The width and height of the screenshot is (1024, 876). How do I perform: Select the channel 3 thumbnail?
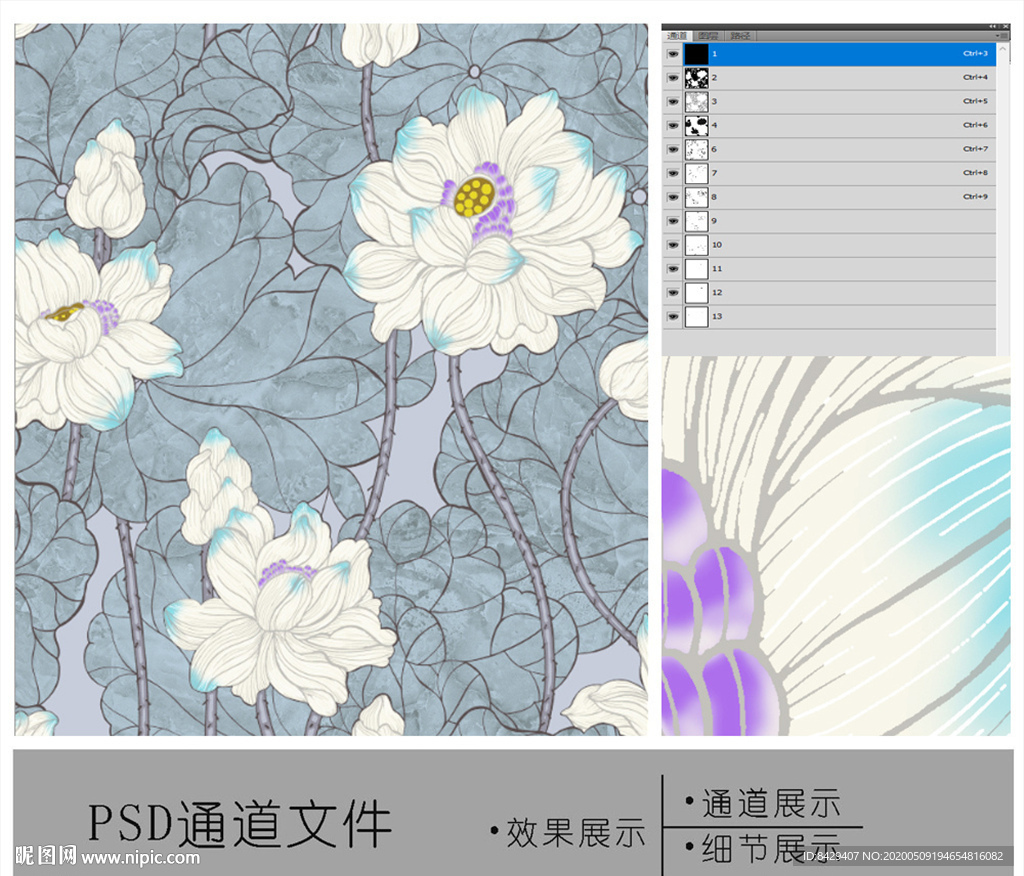(x=696, y=101)
